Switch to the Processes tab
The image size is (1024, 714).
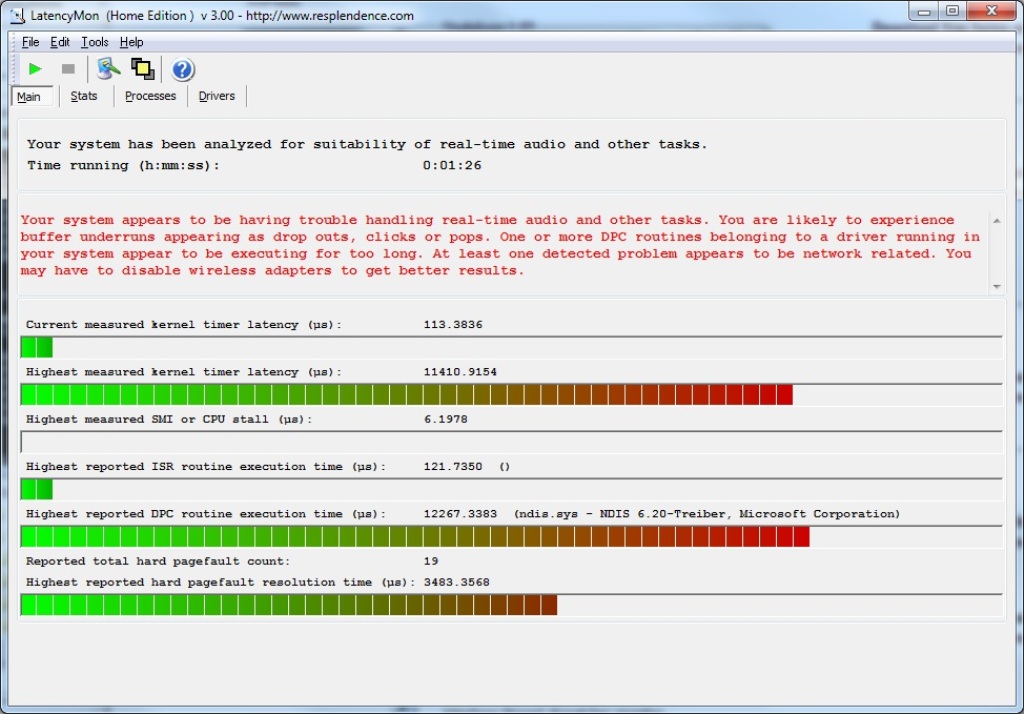pyautogui.click(x=150, y=96)
